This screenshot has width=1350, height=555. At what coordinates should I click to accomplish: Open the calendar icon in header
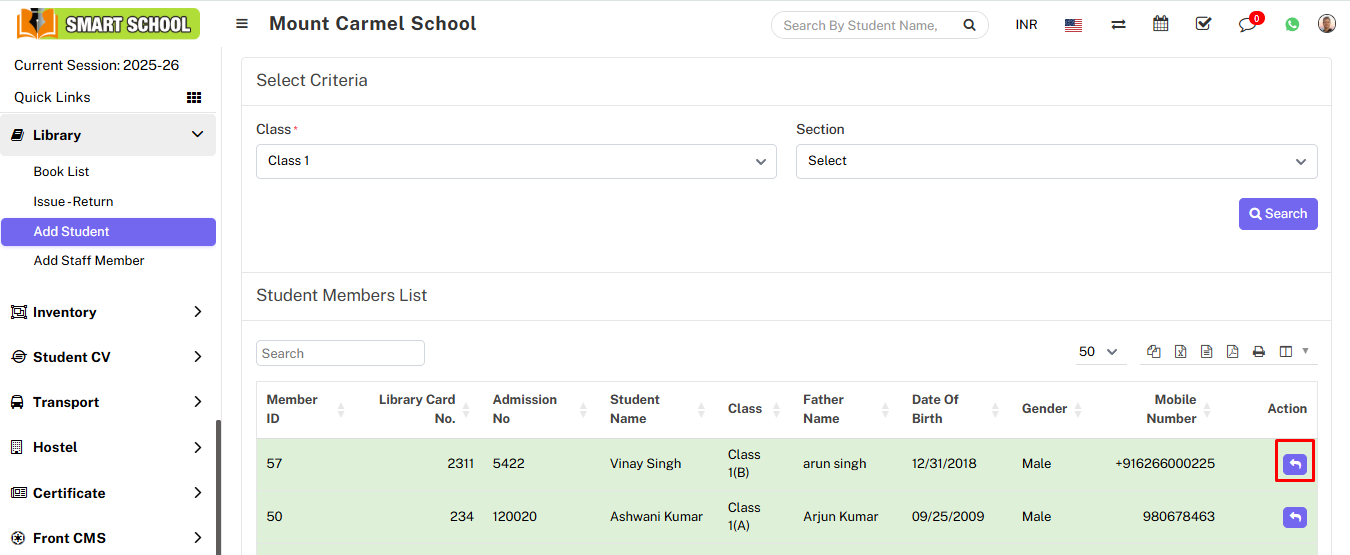(x=1160, y=24)
